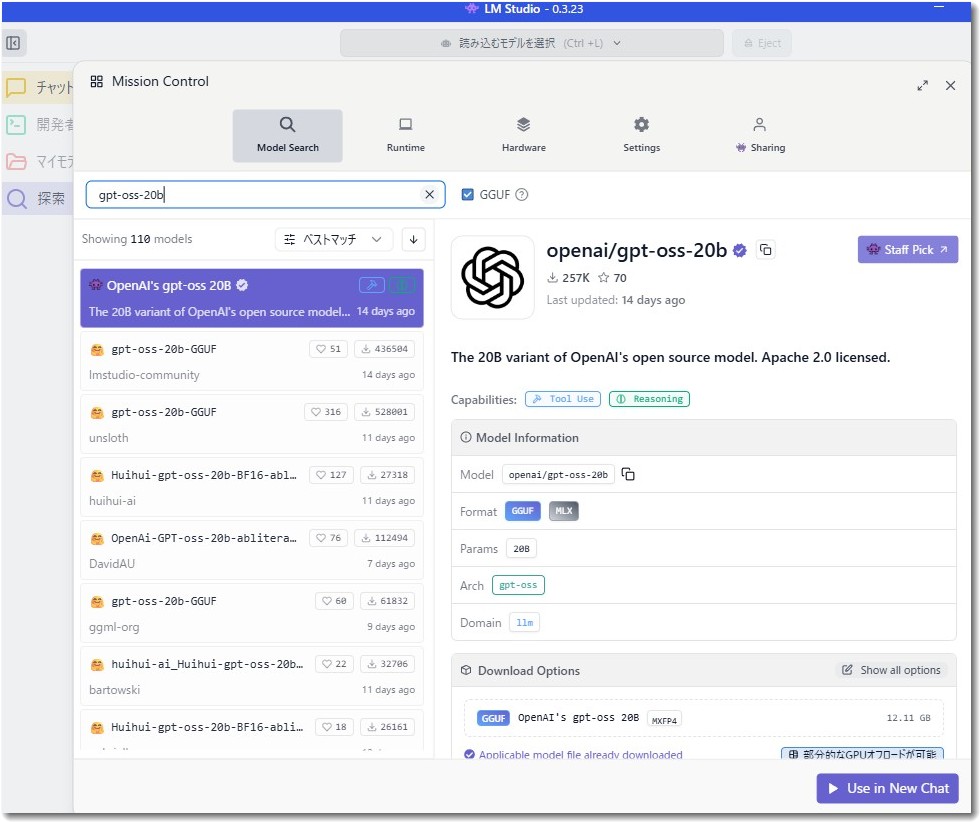
Task: Click the 20B params tag
Action: [521, 549]
